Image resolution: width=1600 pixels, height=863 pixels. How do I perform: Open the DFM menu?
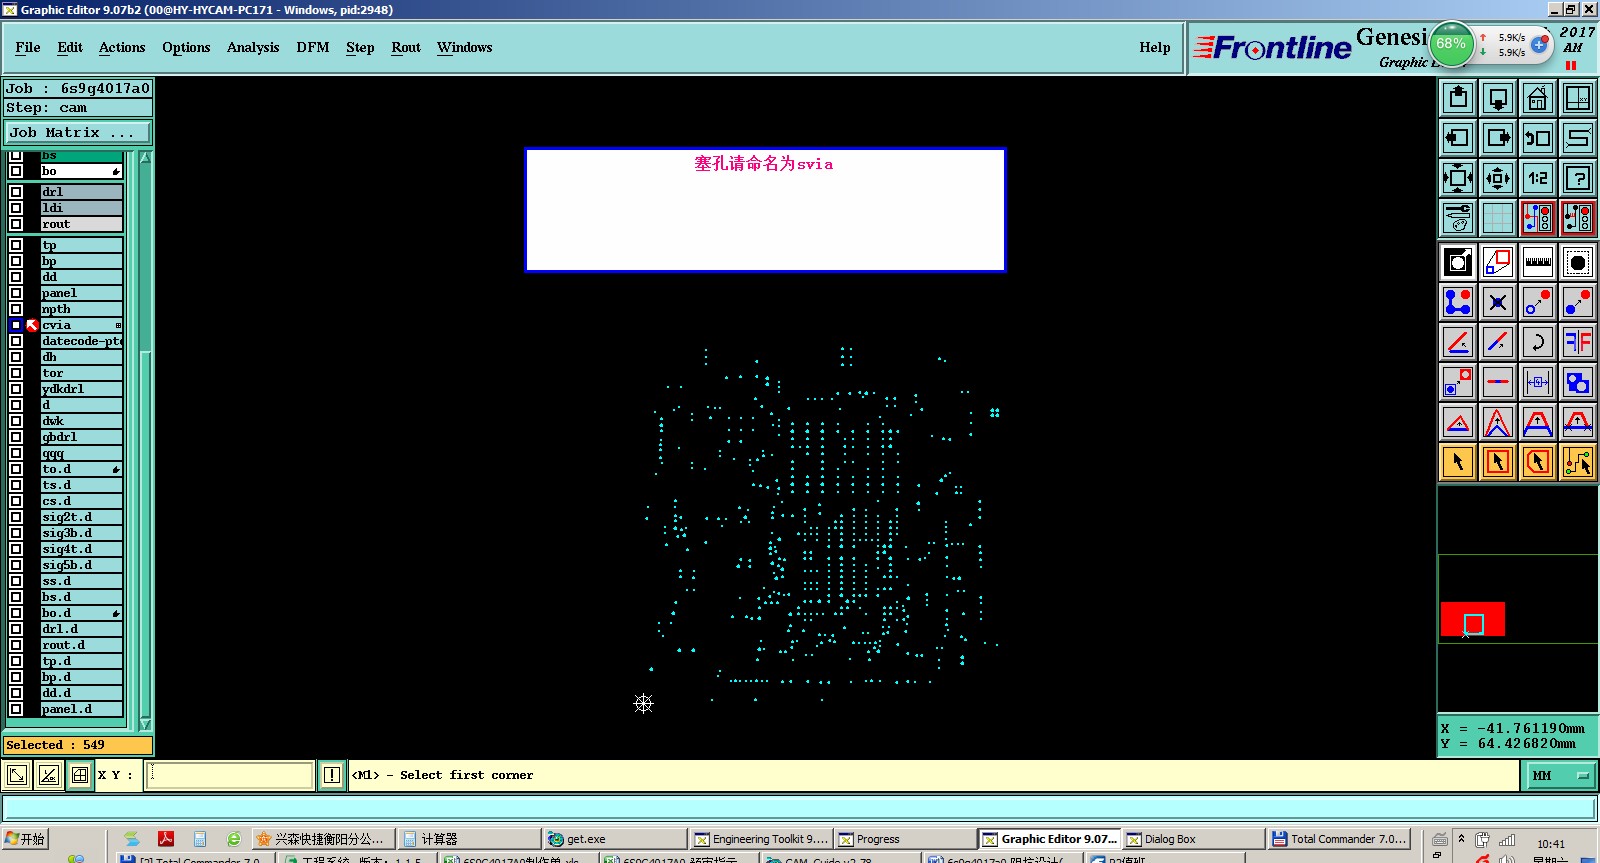pos(313,47)
